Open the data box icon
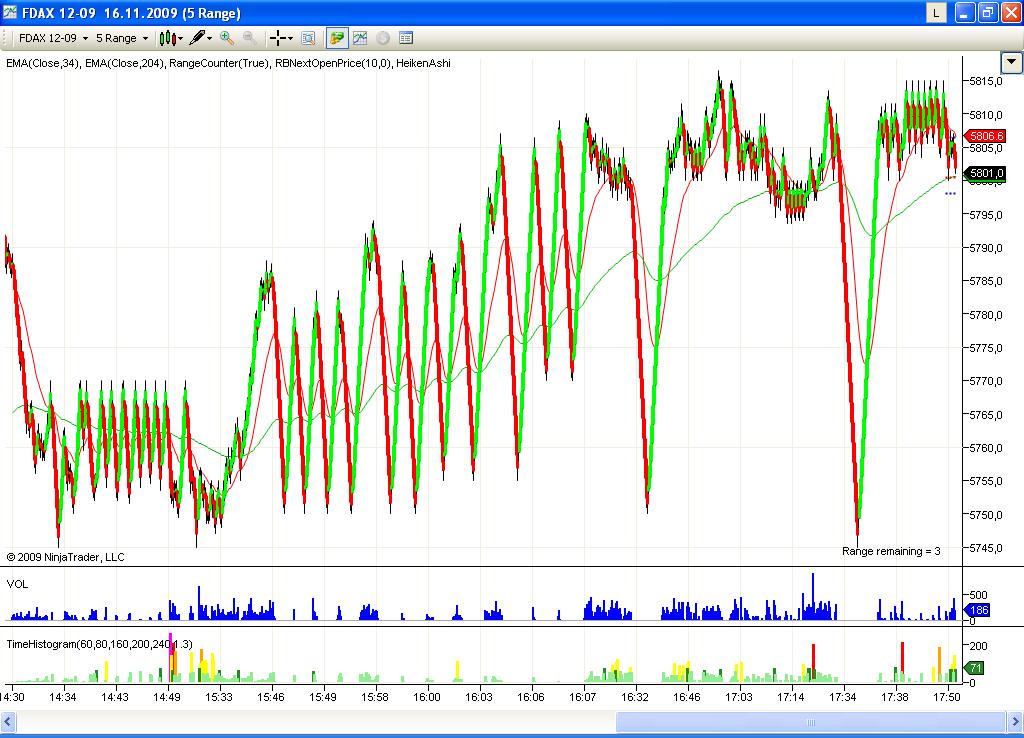 (308, 39)
